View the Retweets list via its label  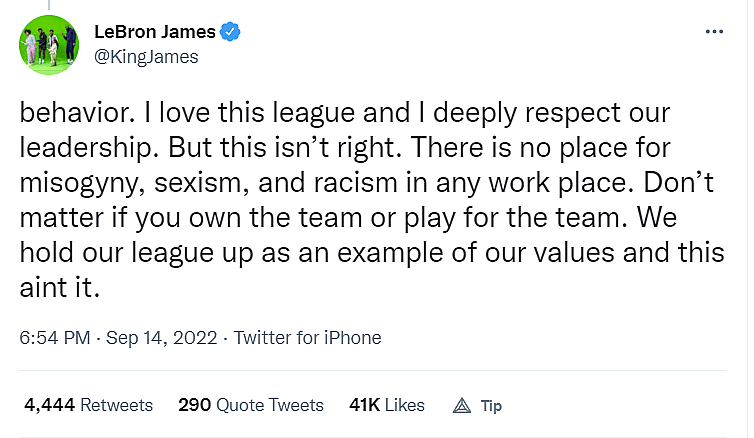point(116,405)
